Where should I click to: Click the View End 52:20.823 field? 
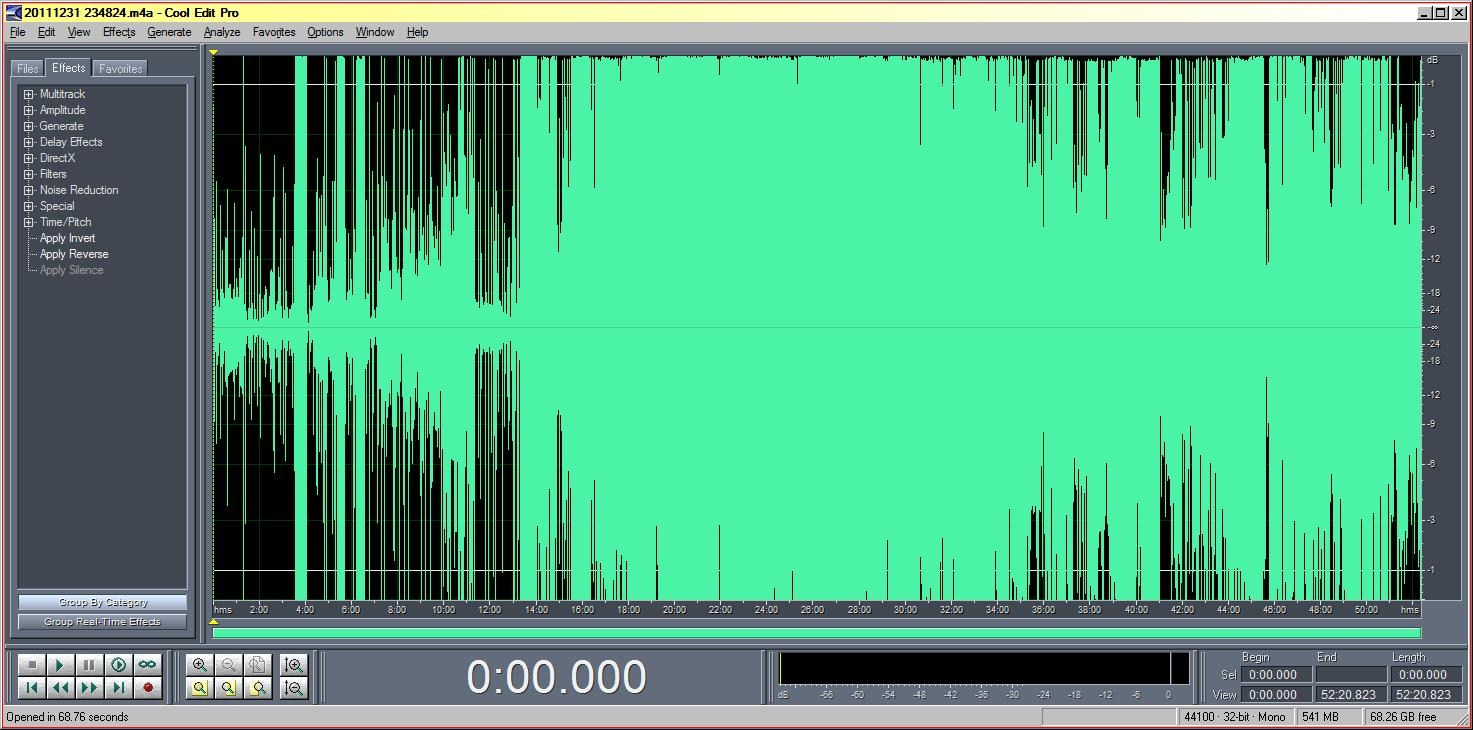coord(1351,694)
